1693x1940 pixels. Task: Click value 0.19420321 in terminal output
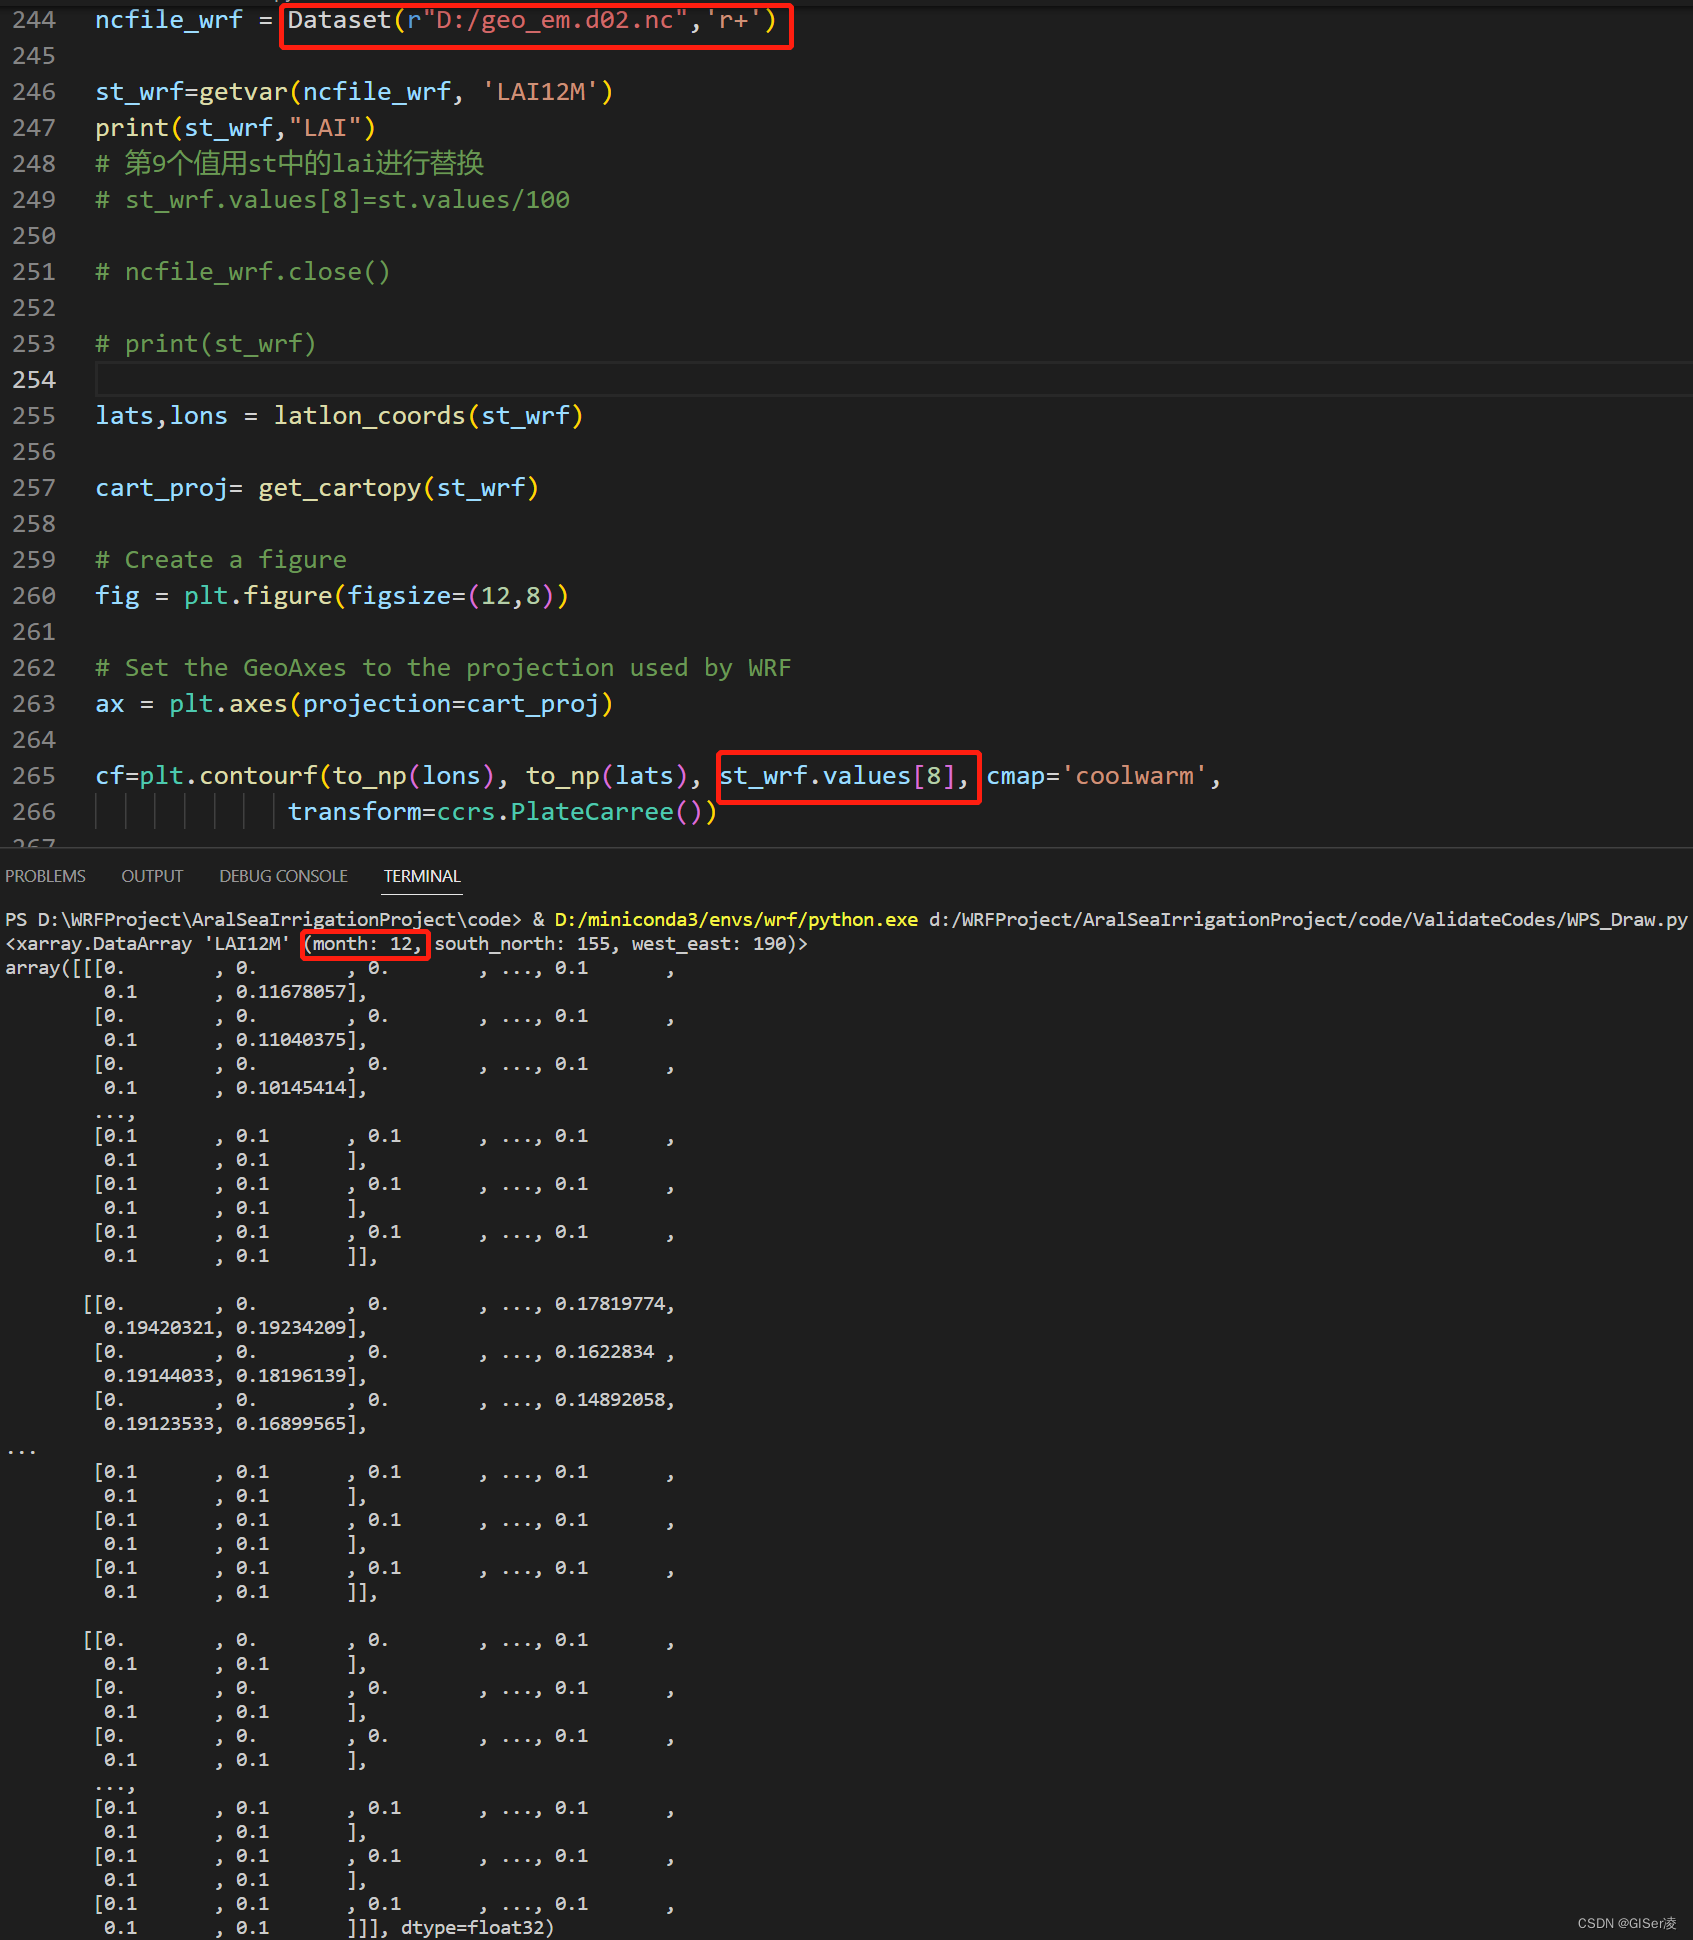point(158,1328)
